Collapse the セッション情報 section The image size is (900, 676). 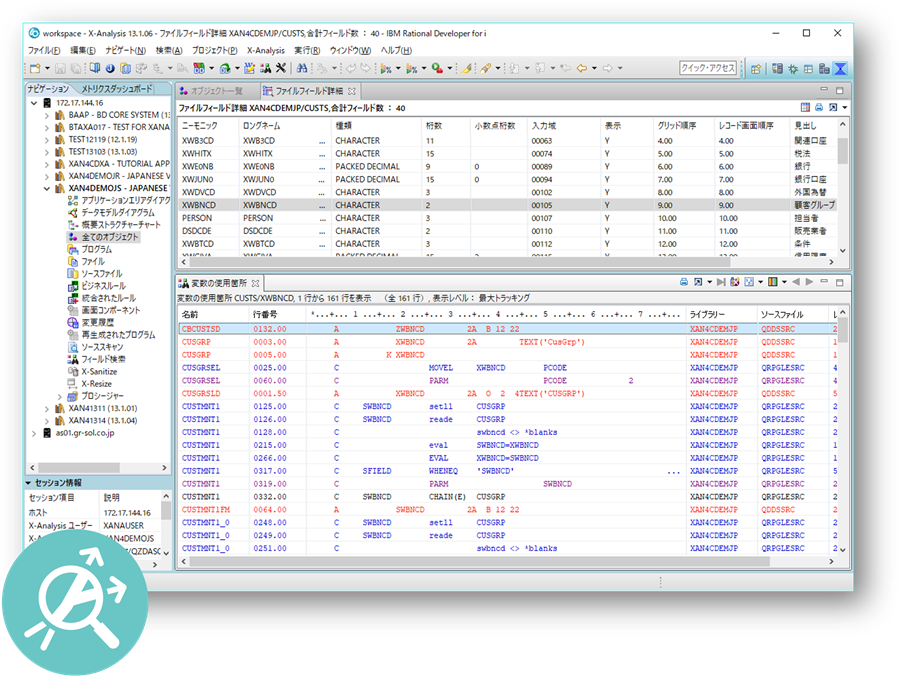pos(28,483)
